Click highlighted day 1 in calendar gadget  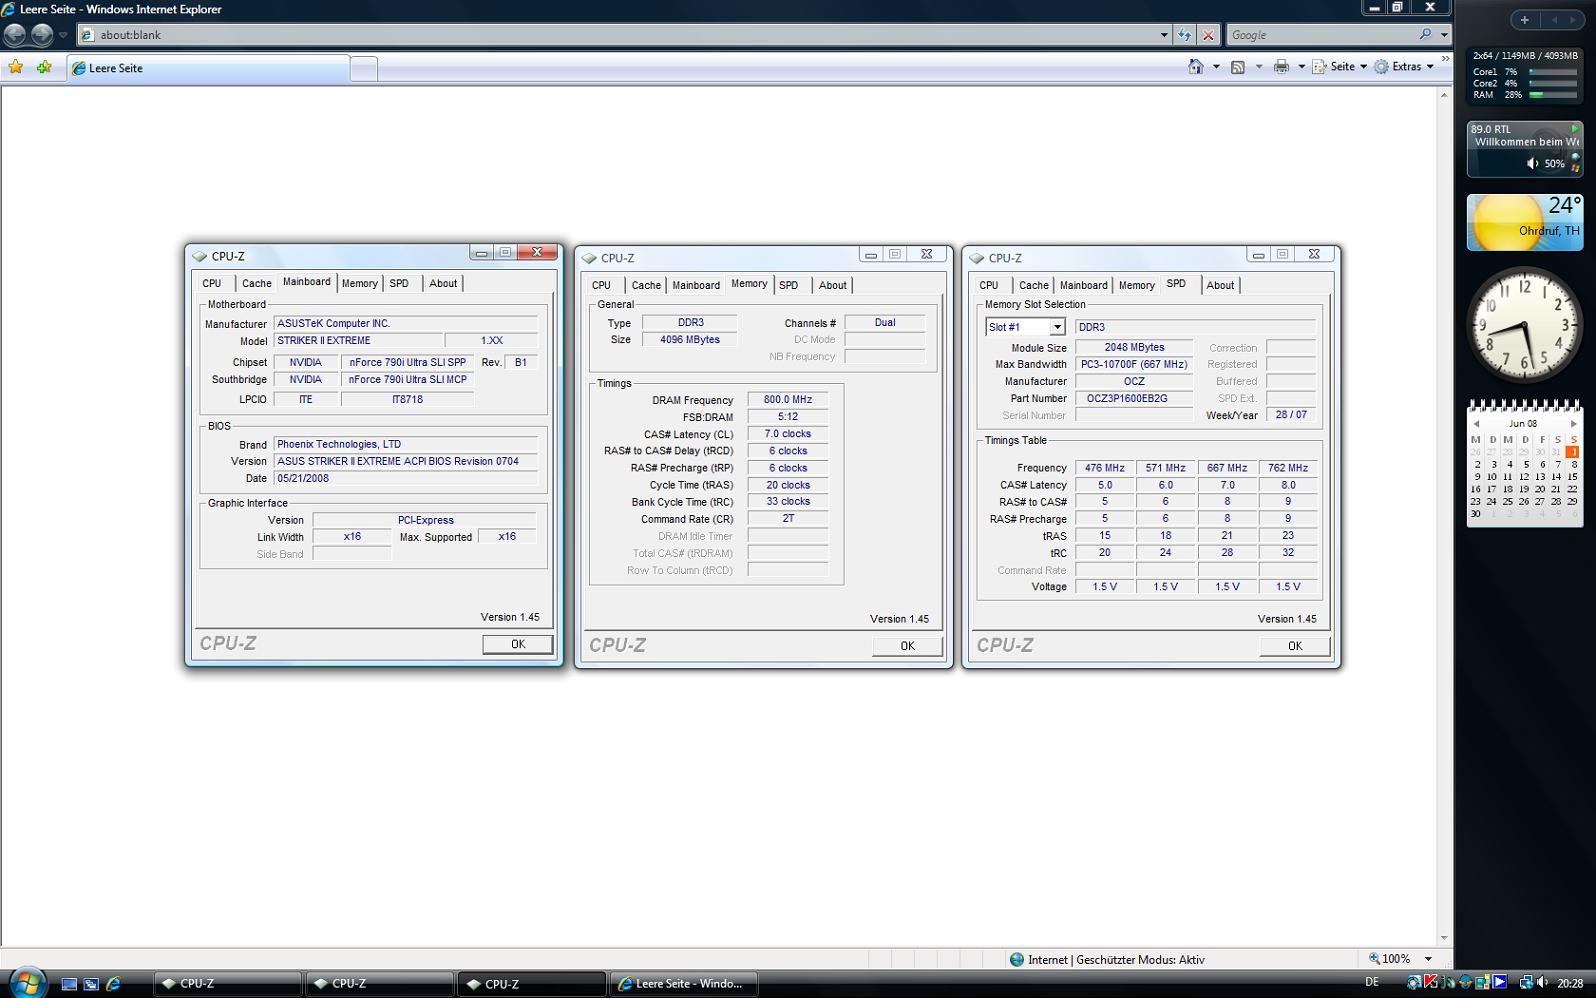[1572, 452]
